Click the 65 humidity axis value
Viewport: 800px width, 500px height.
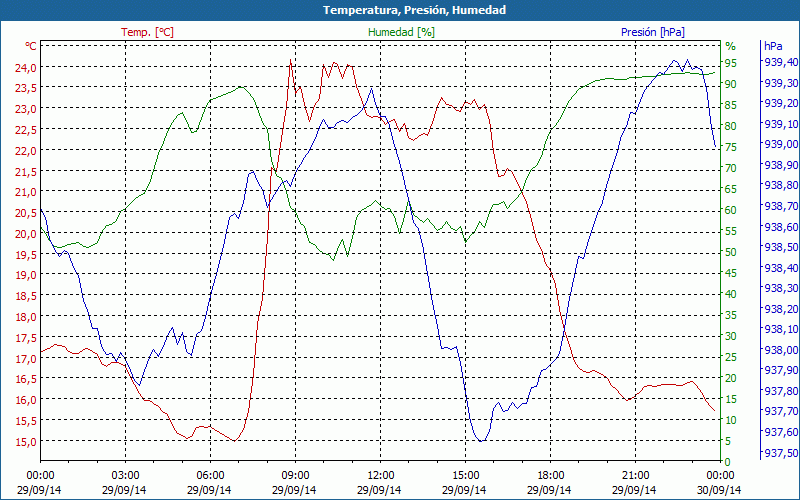click(731, 189)
